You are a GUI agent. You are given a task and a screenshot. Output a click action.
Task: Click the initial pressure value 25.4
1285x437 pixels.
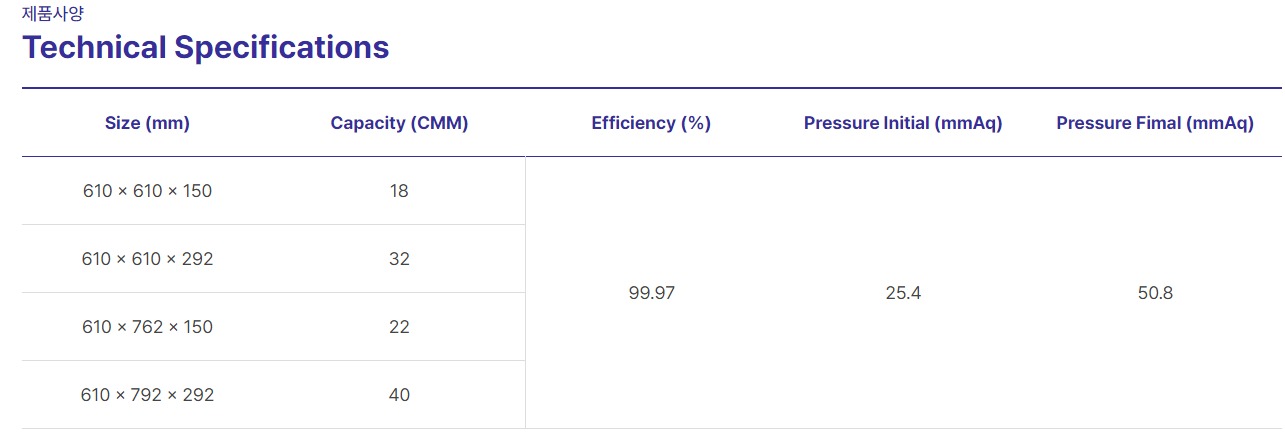pos(903,293)
